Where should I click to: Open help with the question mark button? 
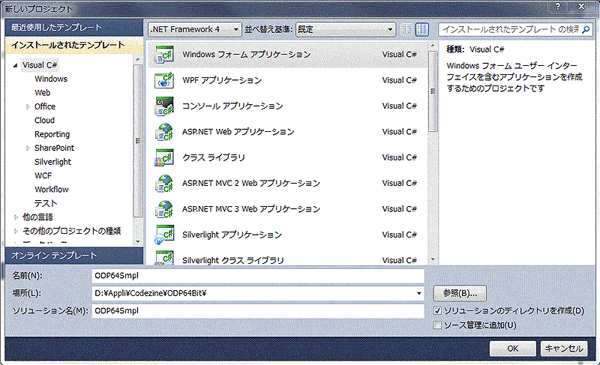click(x=558, y=7)
